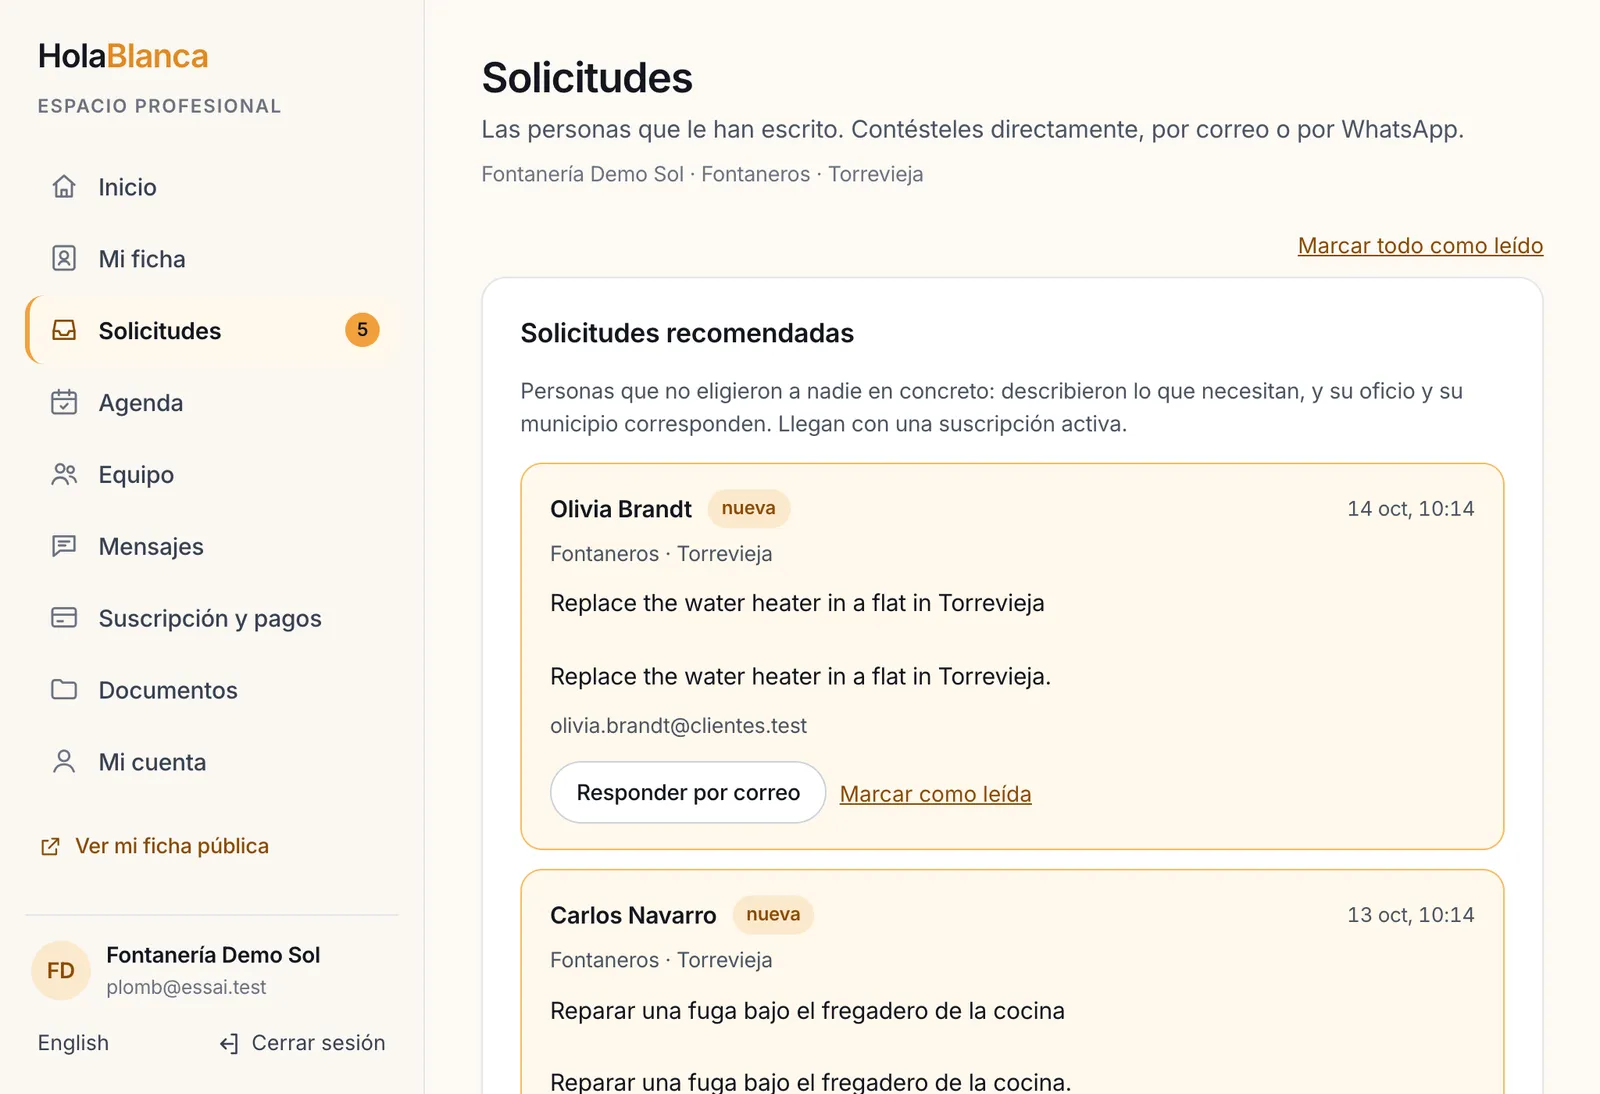Click the Mi cuenta user icon

tap(64, 763)
